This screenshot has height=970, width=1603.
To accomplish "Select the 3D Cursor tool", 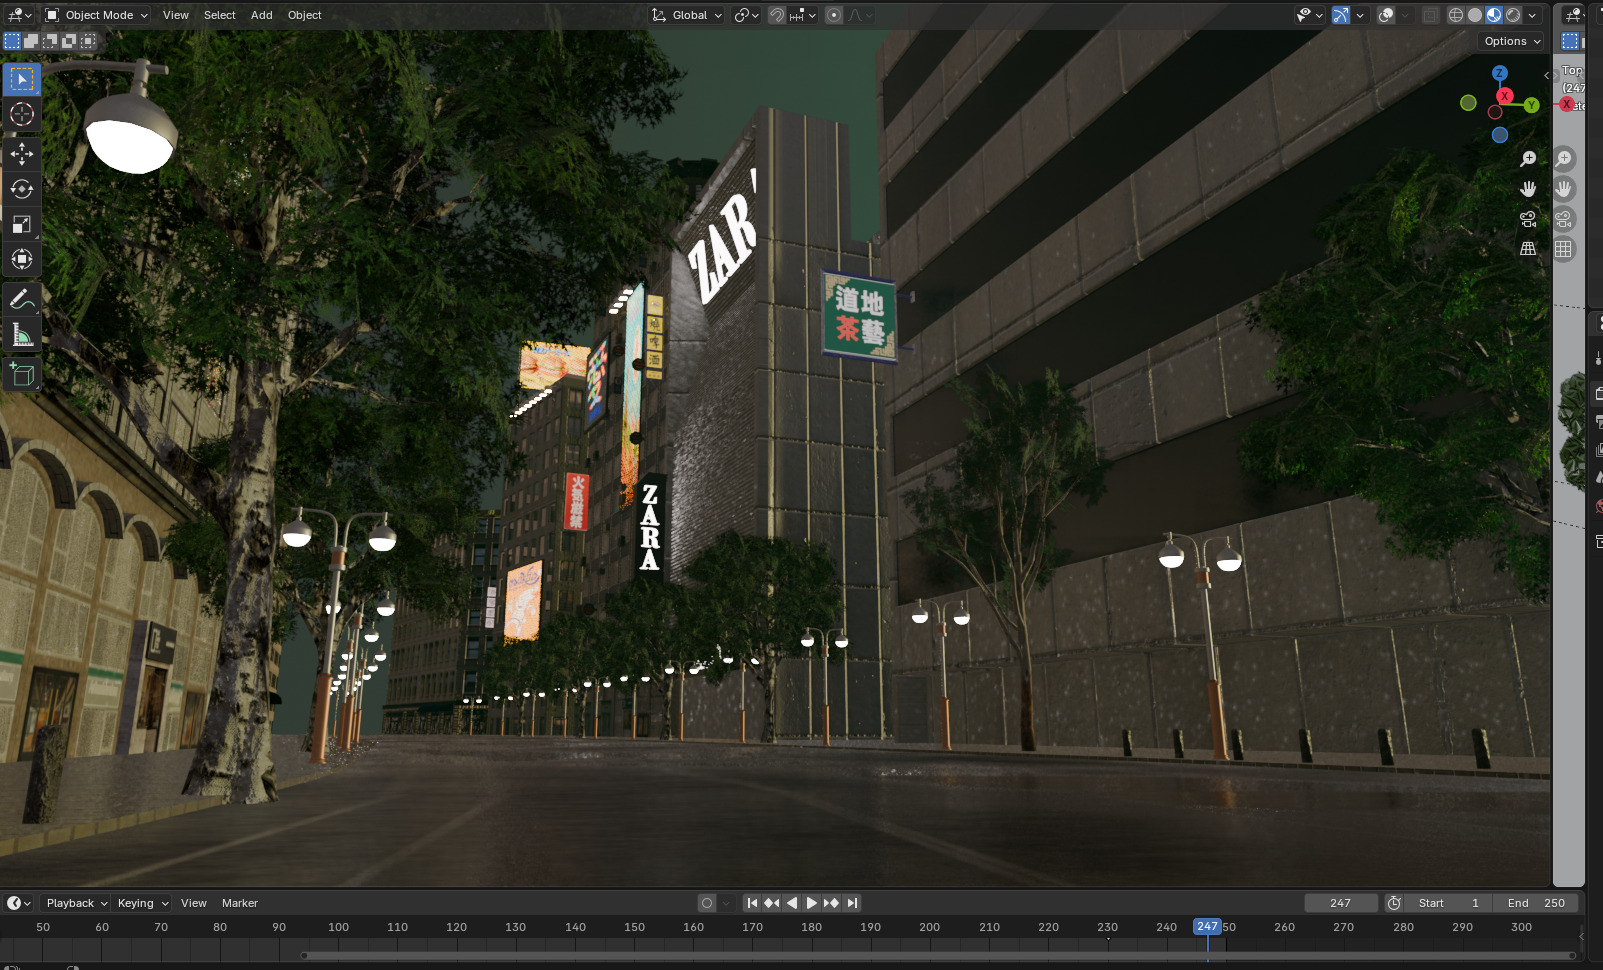I will [22, 114].
